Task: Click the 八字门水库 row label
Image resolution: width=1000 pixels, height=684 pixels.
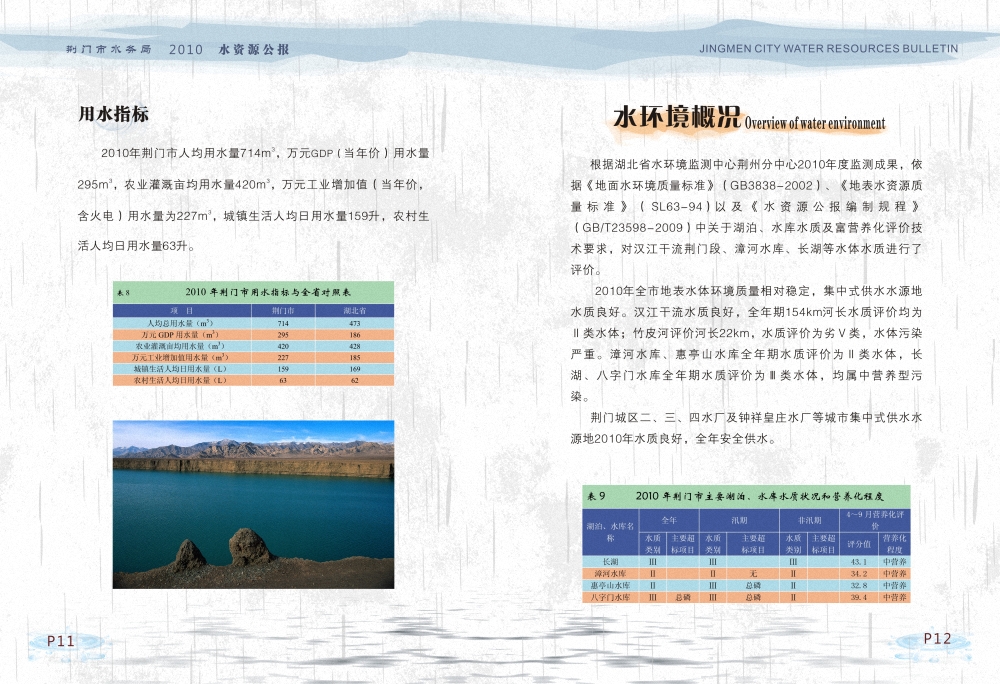Action: pos(611,597)
